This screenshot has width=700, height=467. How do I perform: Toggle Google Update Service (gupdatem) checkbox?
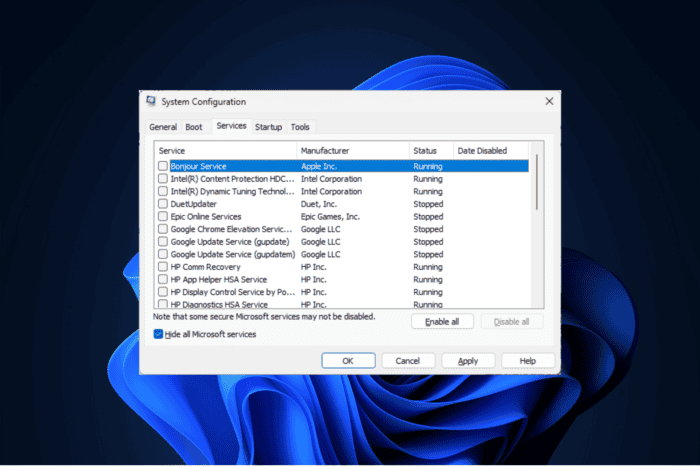[x=163, y=254]
